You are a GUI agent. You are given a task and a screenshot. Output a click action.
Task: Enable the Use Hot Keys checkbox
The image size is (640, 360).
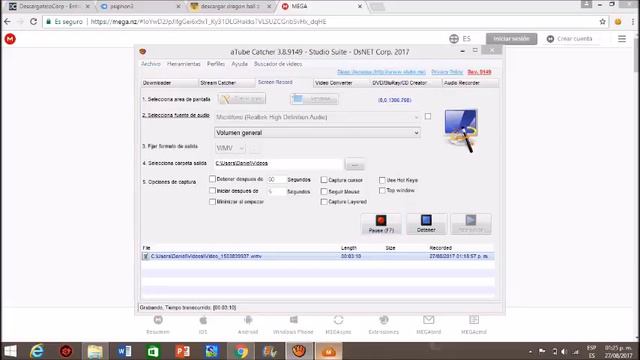click(382, 180)
